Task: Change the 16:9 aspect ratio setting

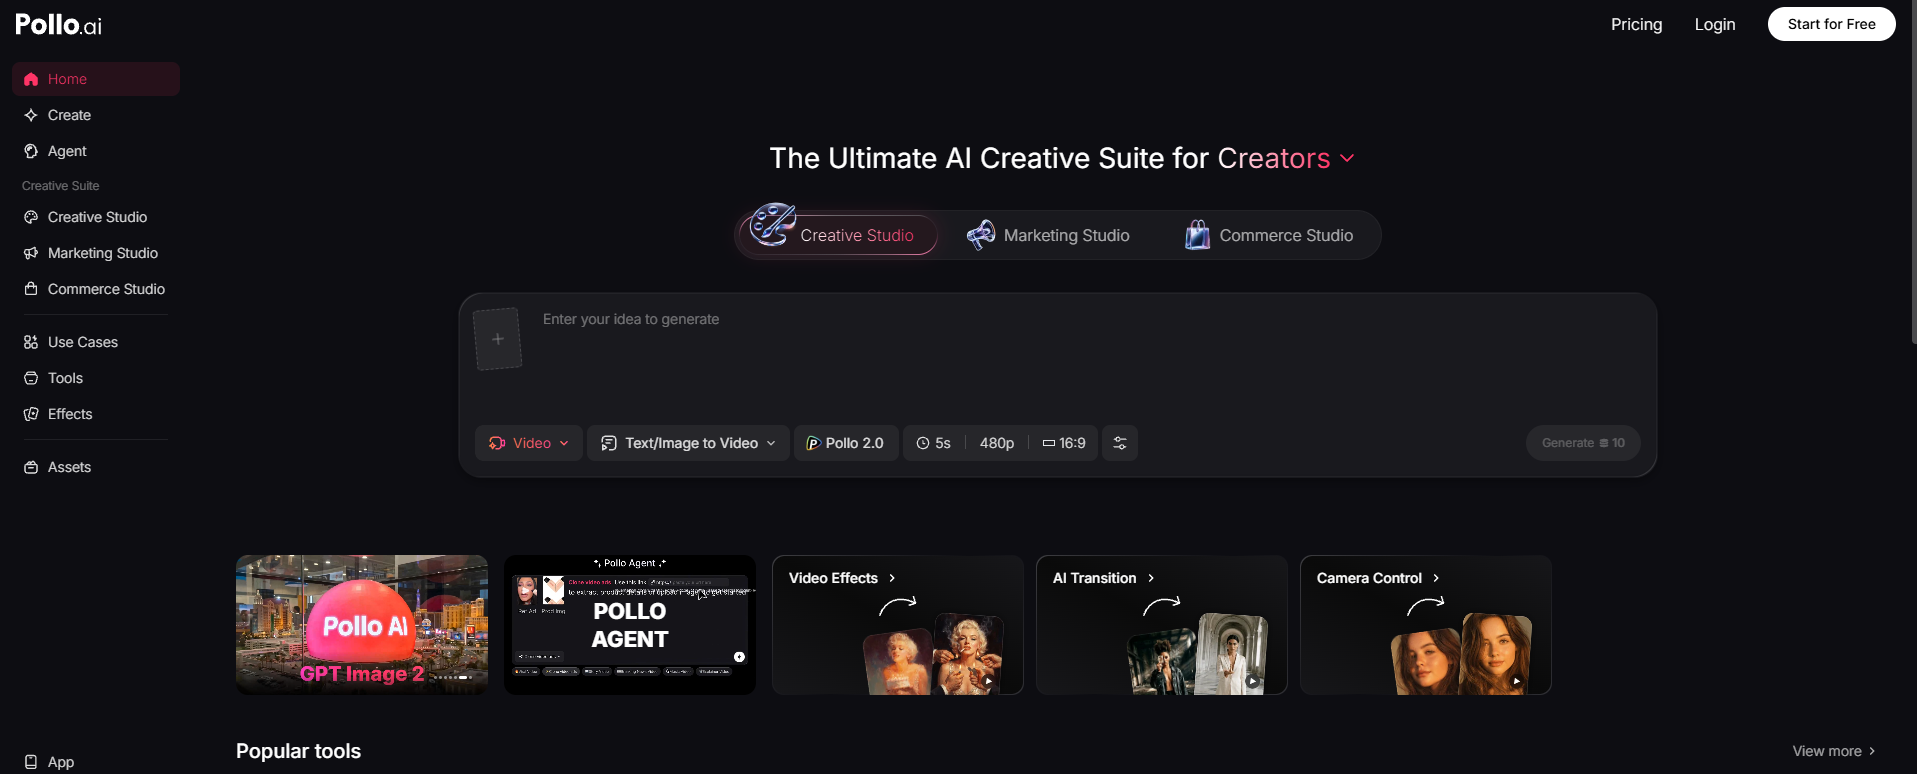Action: click(1064, 443)
